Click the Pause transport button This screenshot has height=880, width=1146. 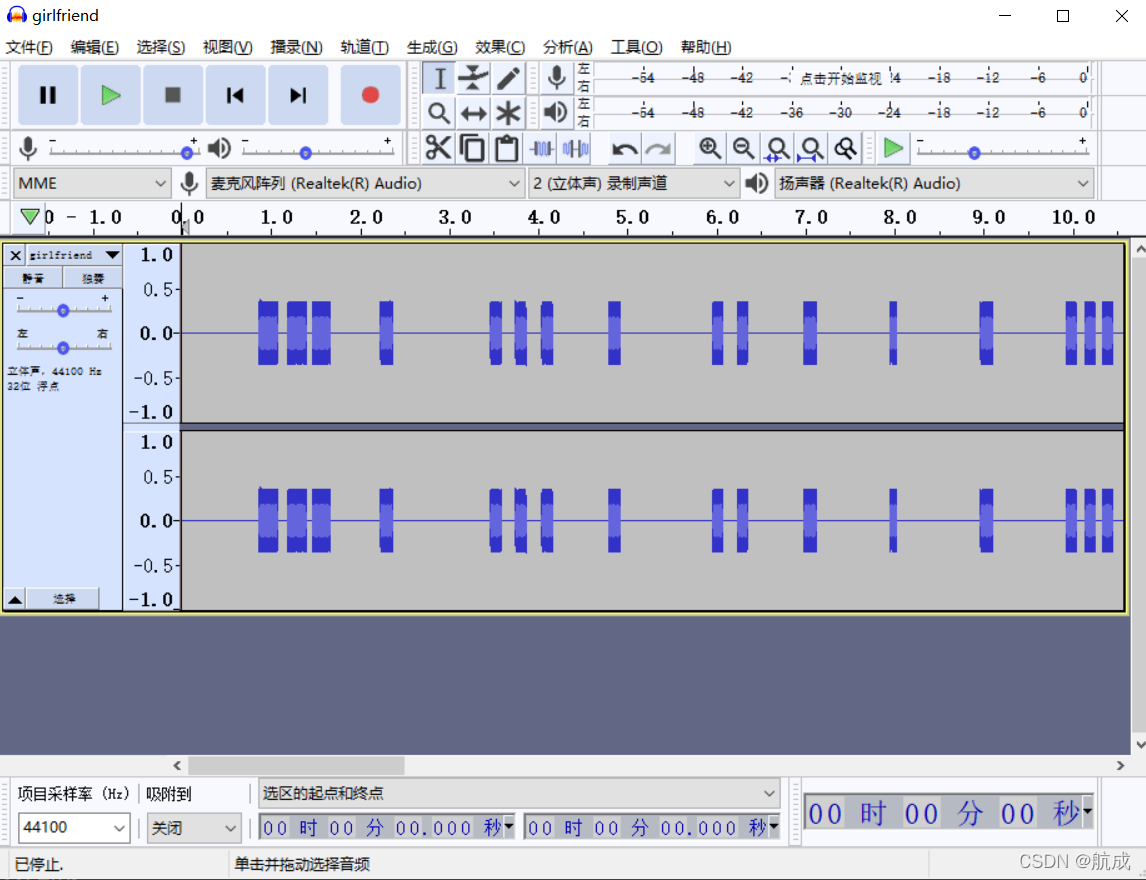[48, 95]
